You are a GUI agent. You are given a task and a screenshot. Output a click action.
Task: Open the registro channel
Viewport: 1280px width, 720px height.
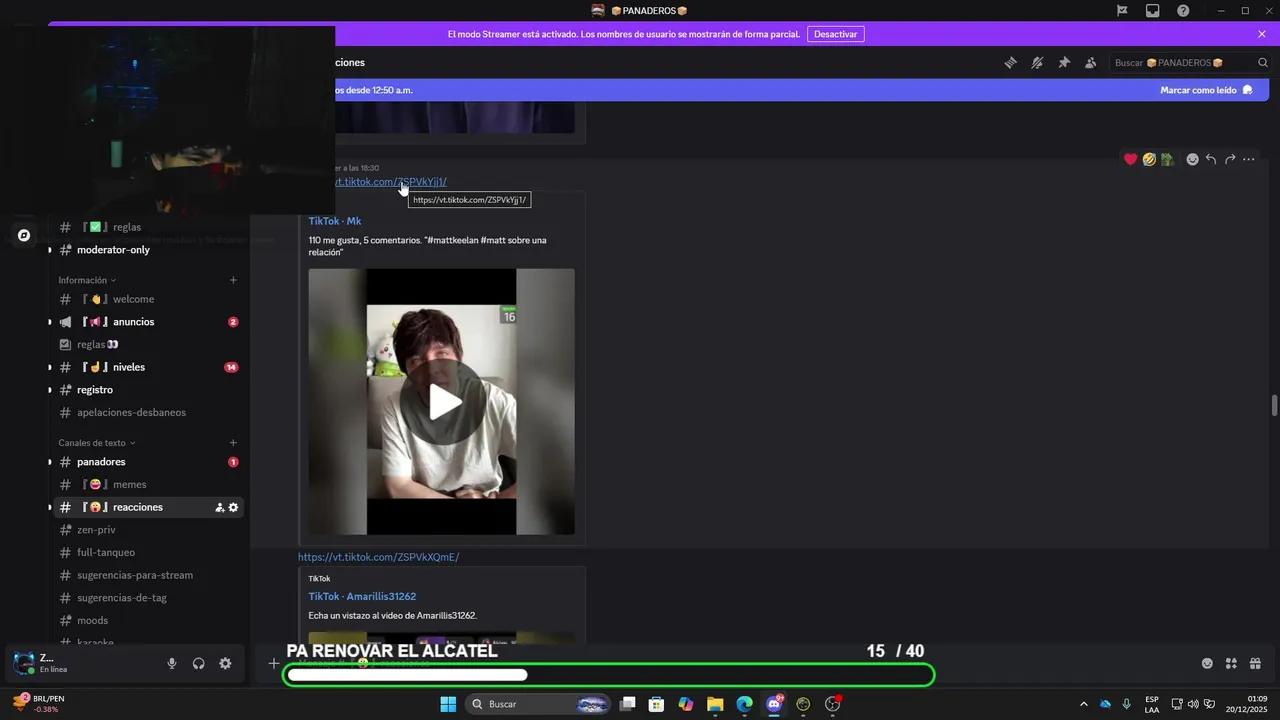pos(150,390)
